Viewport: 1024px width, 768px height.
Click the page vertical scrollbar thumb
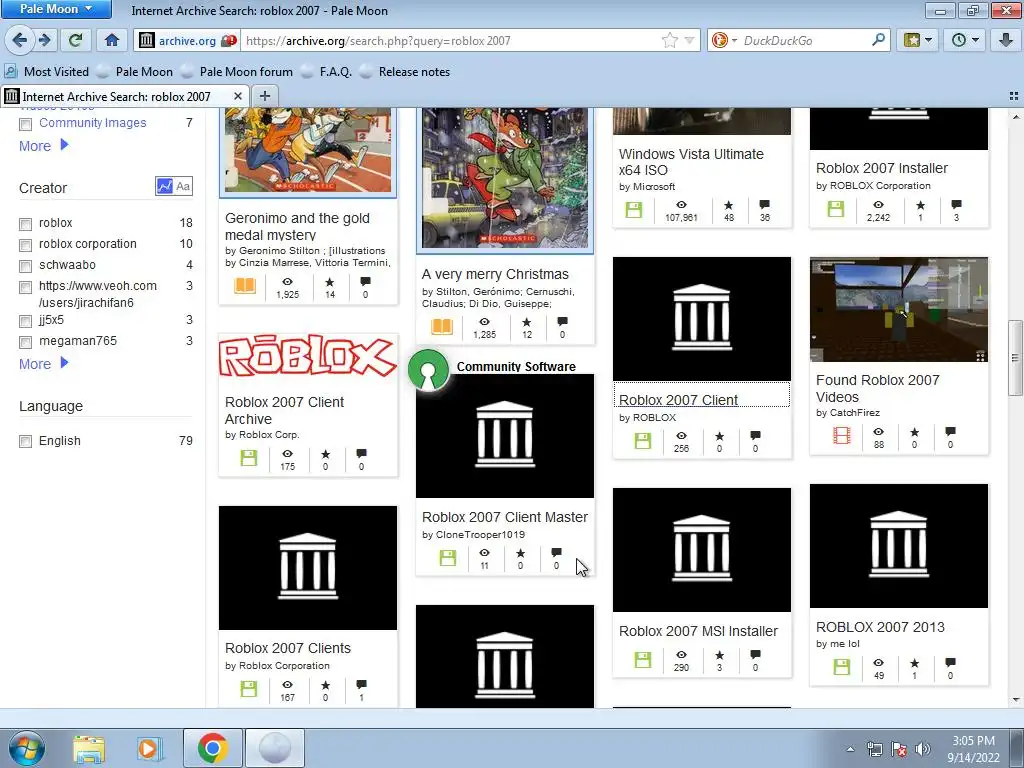[1014, 357]
